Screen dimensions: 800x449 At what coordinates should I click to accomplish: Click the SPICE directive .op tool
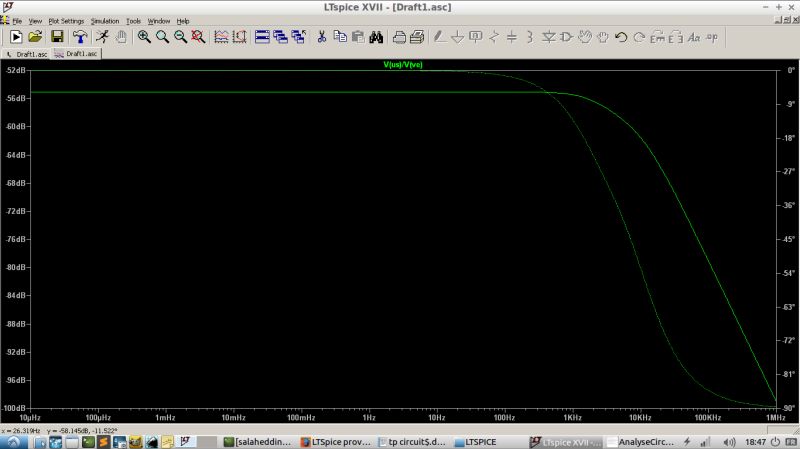(x=712, y=37)
